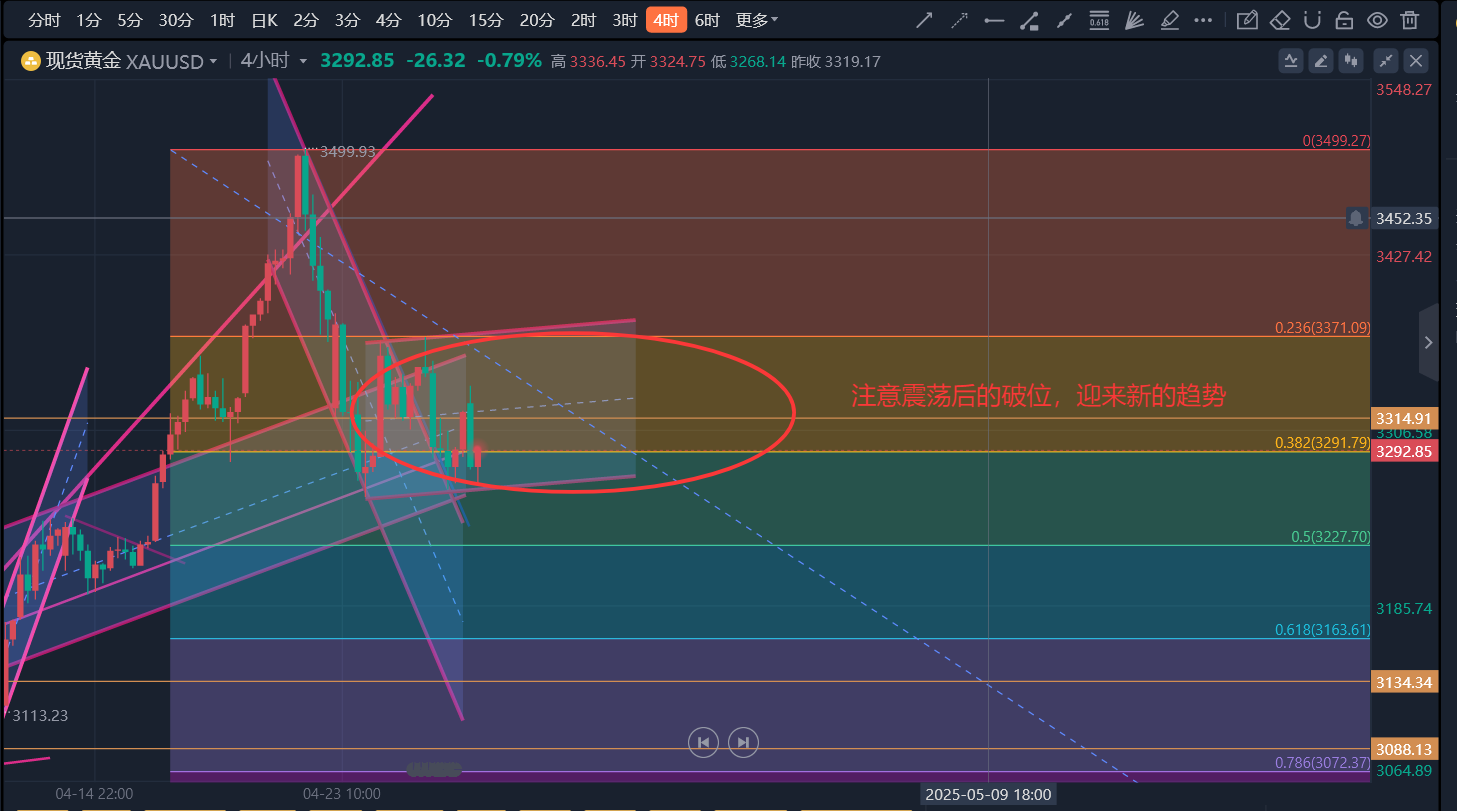Image resolution: width=1457 pixels, height=811 pixels.
Task: Click the 0.236(3371.09) Fibonacci label
Action: [1322, 327]
